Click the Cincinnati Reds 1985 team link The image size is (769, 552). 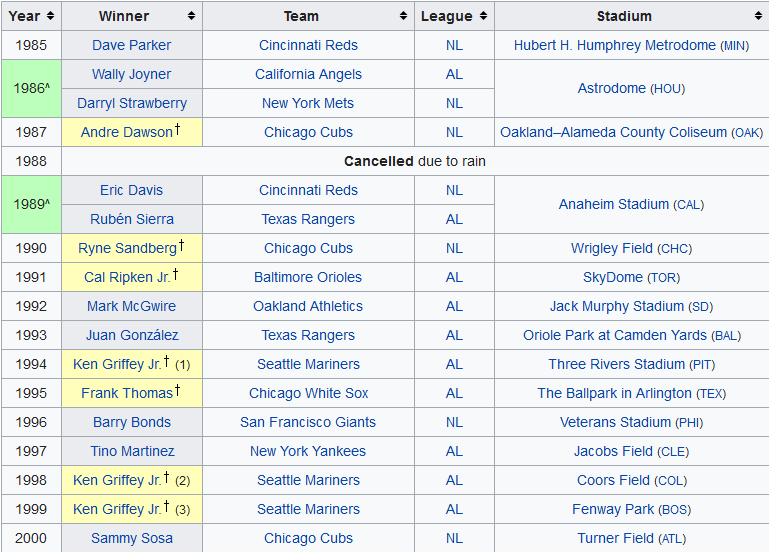(308, 45)
